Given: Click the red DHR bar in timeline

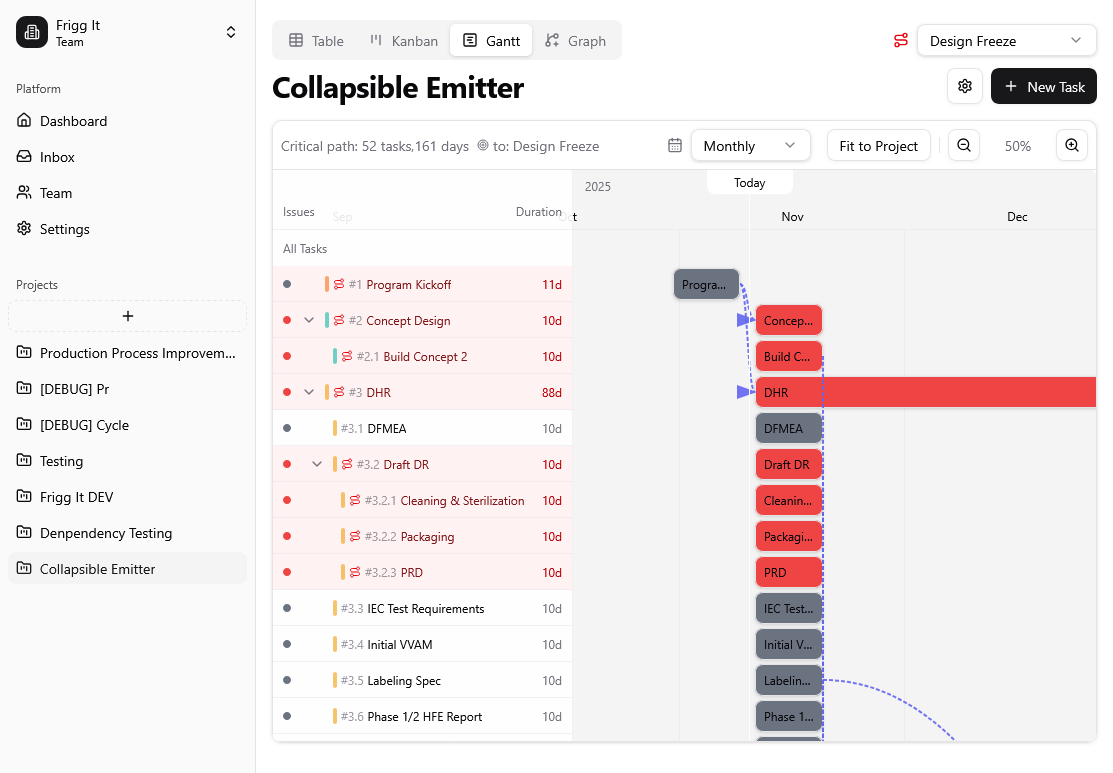Looking at the screenshot, I should click(x=925, y=393).
